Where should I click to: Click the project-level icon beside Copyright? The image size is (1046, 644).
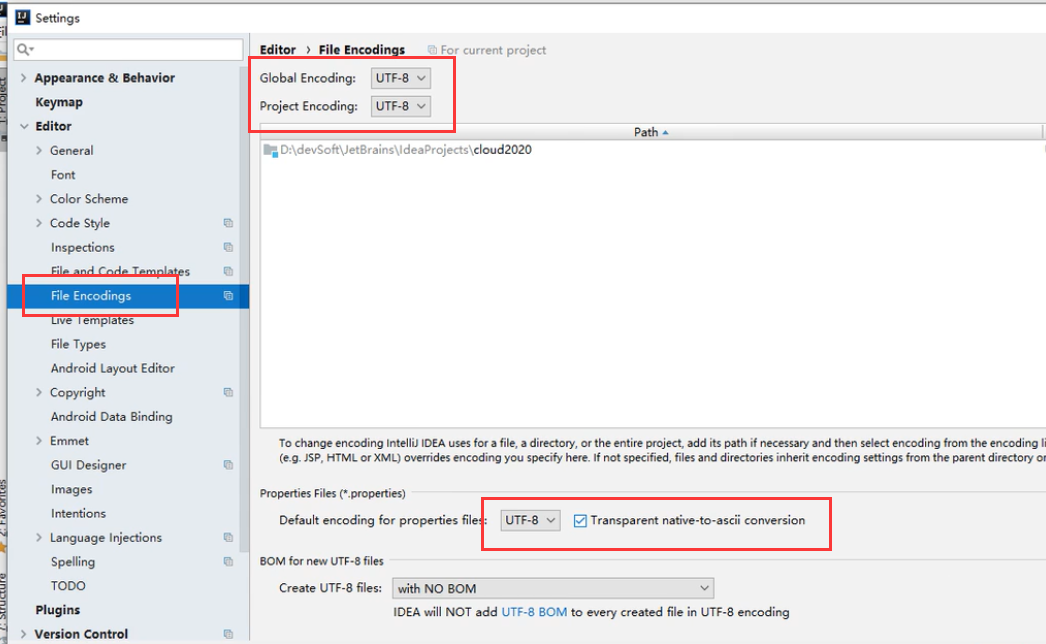click(228, 392)
